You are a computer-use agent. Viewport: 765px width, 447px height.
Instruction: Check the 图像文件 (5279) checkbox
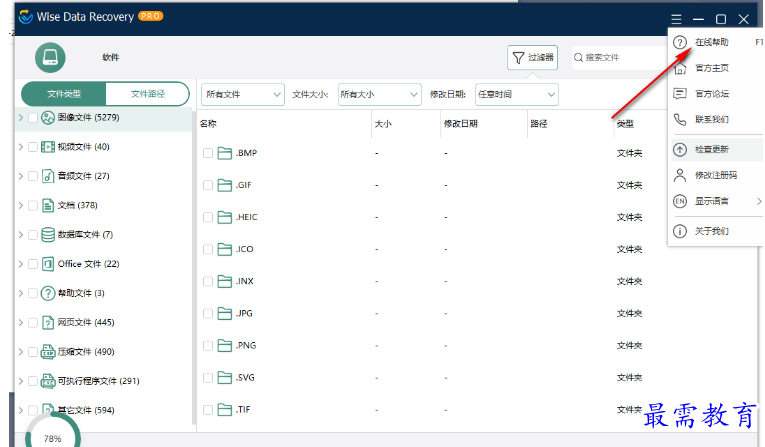pyautogui.click(x=33, y=118)
